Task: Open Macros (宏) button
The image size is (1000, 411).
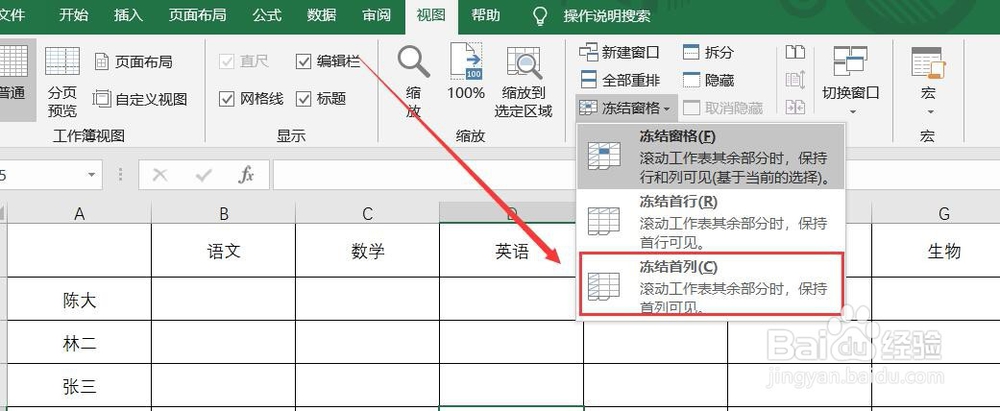Action: point(928,82)
